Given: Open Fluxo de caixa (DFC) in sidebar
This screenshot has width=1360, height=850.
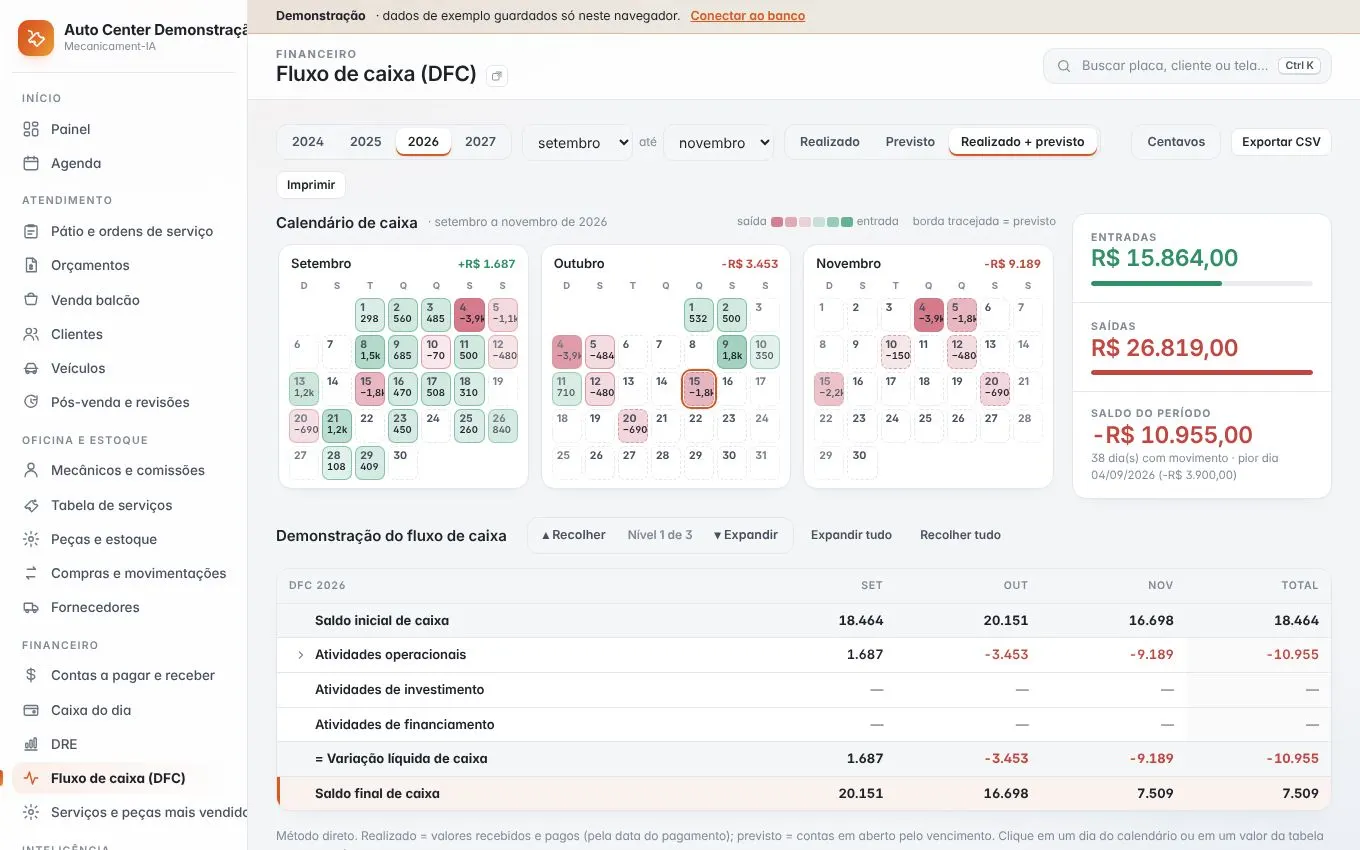Looking at the screenshot, I should [125, 778].
